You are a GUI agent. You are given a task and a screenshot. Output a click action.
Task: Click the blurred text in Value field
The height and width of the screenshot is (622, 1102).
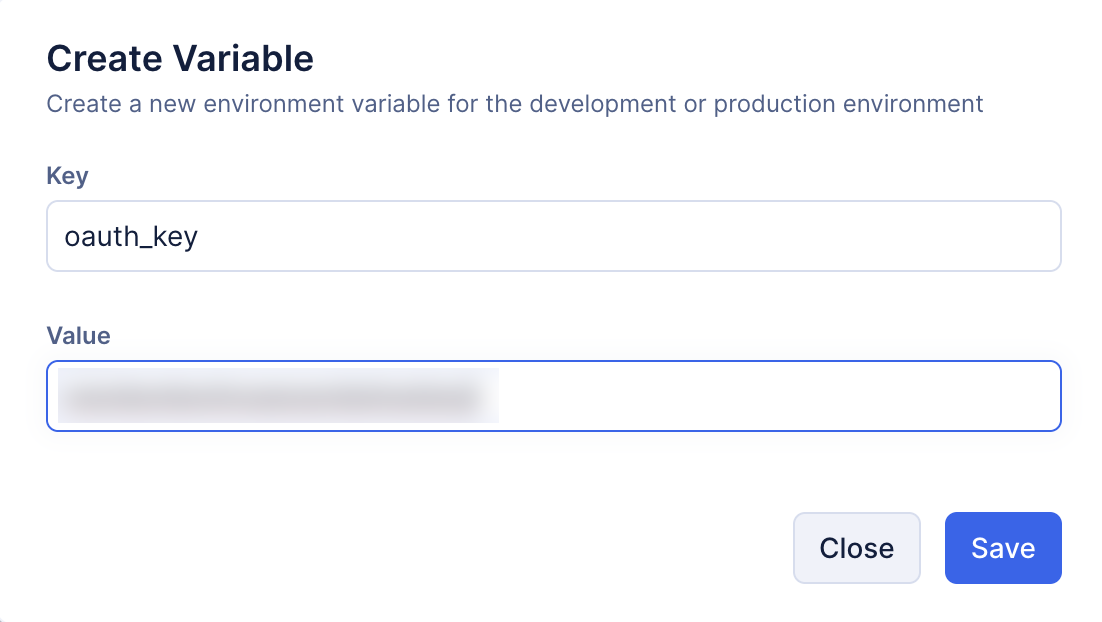[277, 396]
